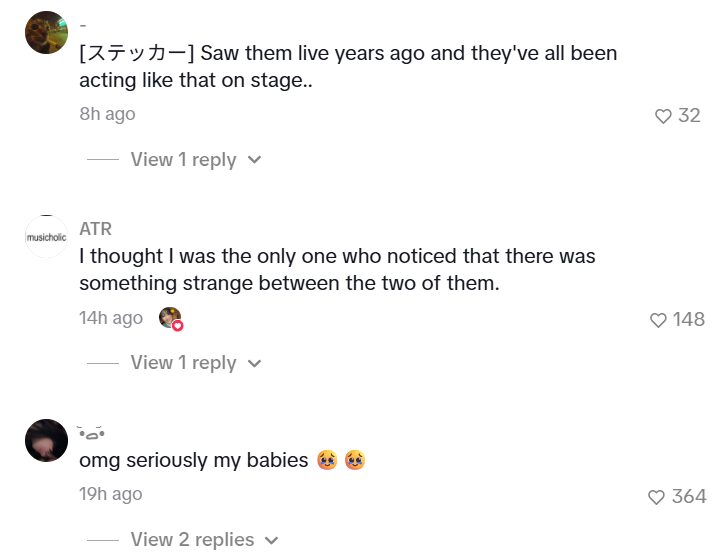This screenshot has height=558, width=724.
Task: Click chevron beside ATR's View 1 reply
Action: click(x=254, y=364)
